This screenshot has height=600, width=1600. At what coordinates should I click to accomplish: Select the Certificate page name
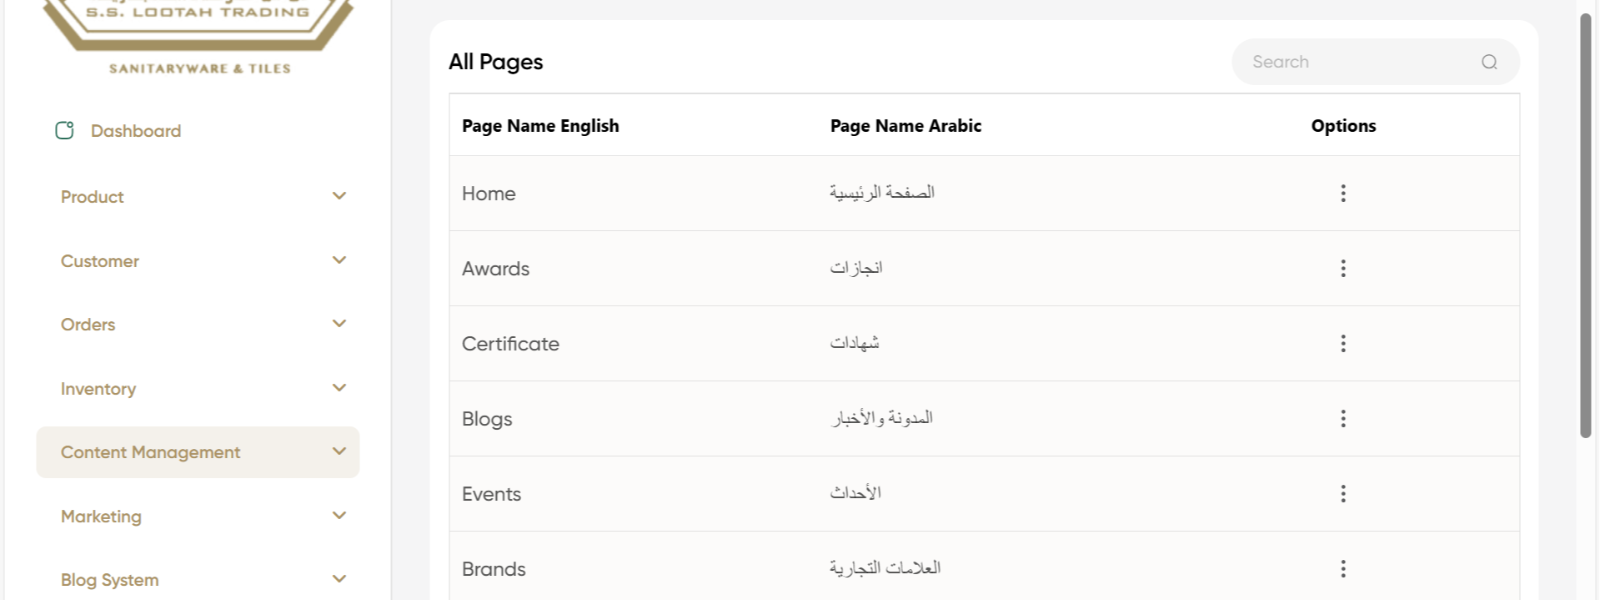click(510, 344)
